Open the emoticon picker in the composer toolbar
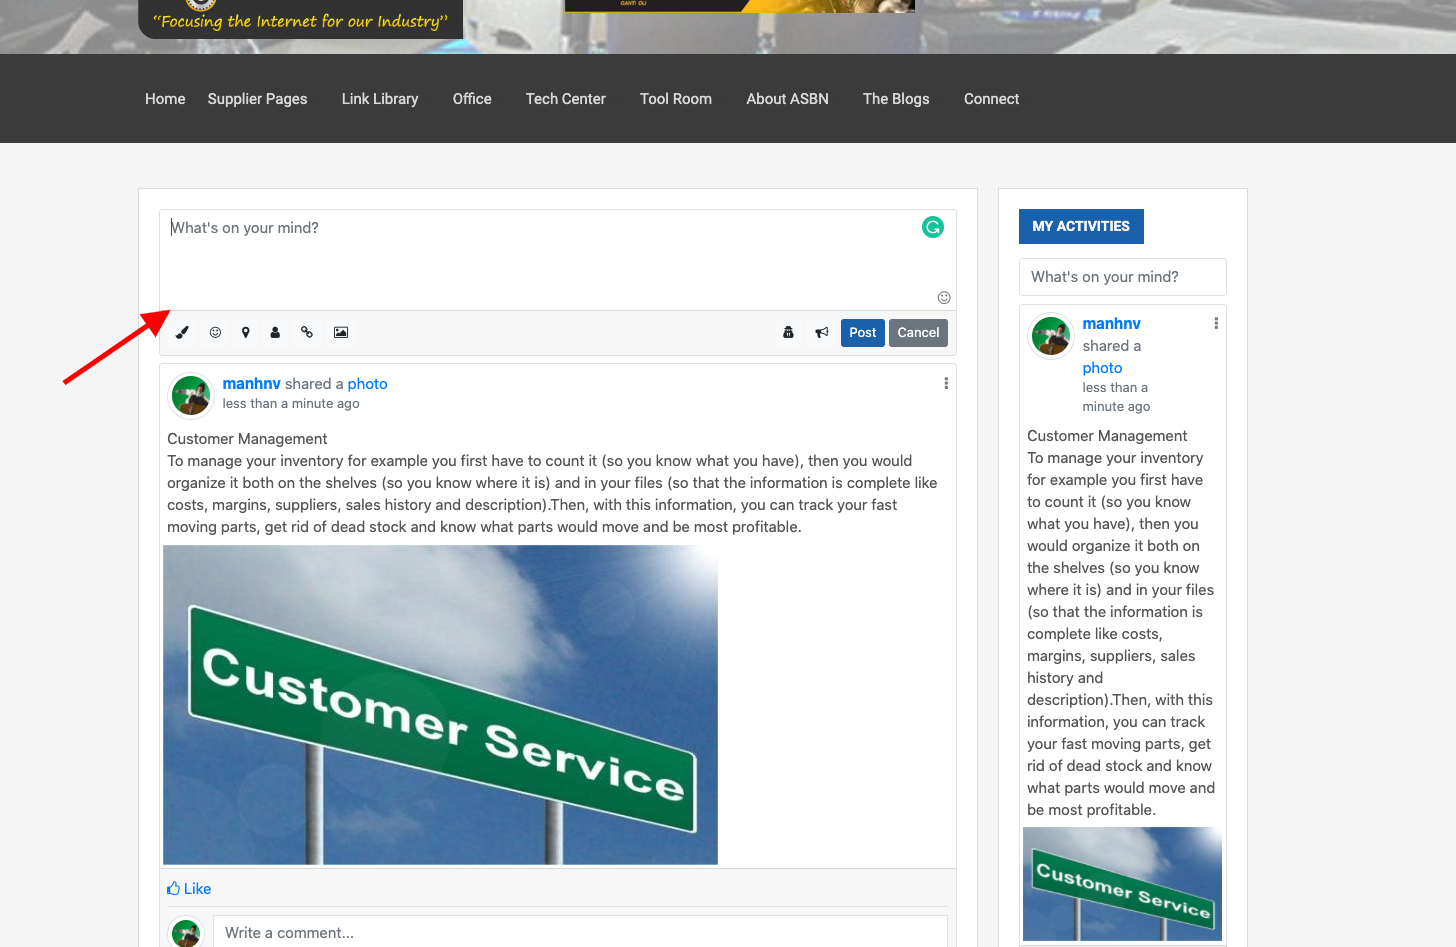This screenshot has height=947, width=1456. 215,333
